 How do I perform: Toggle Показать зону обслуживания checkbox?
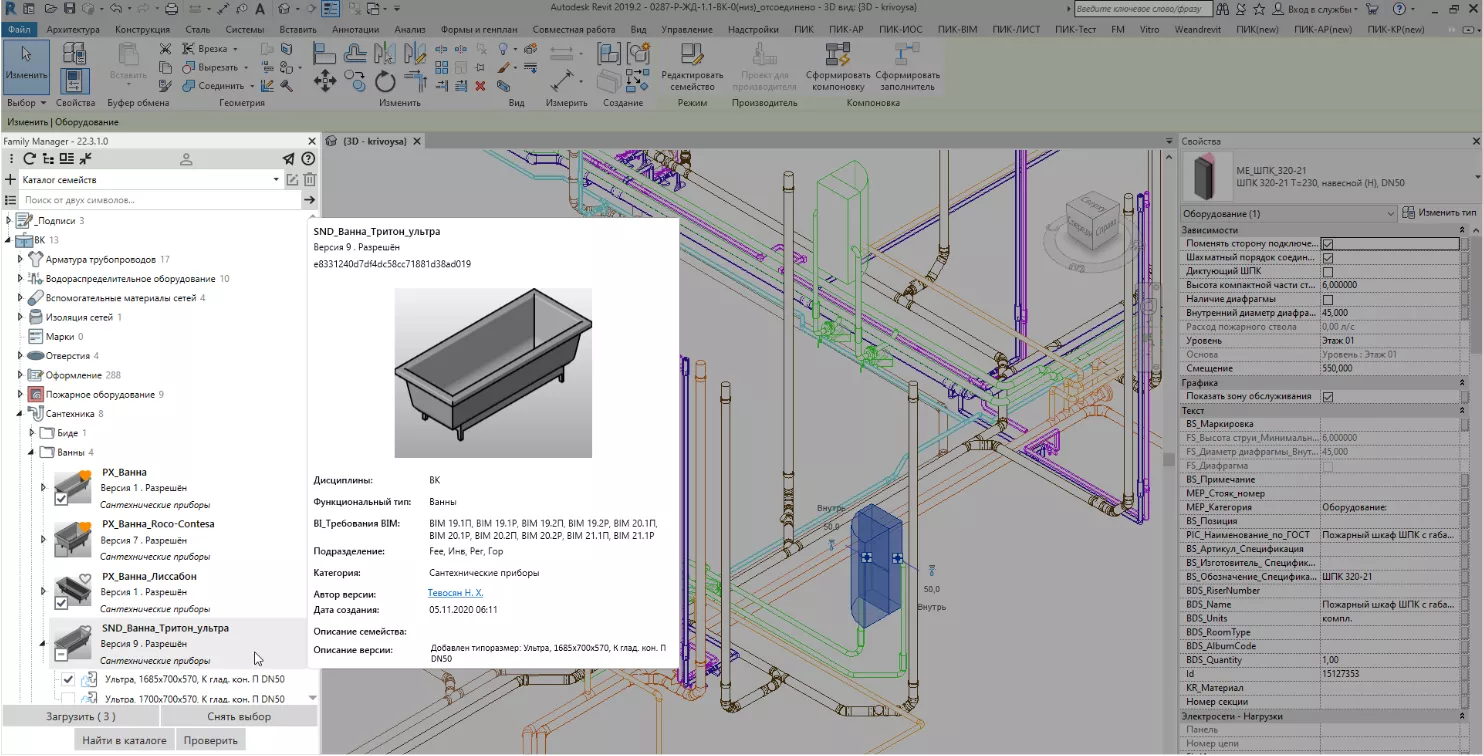pyautogui.click(x=1327, y=397)
